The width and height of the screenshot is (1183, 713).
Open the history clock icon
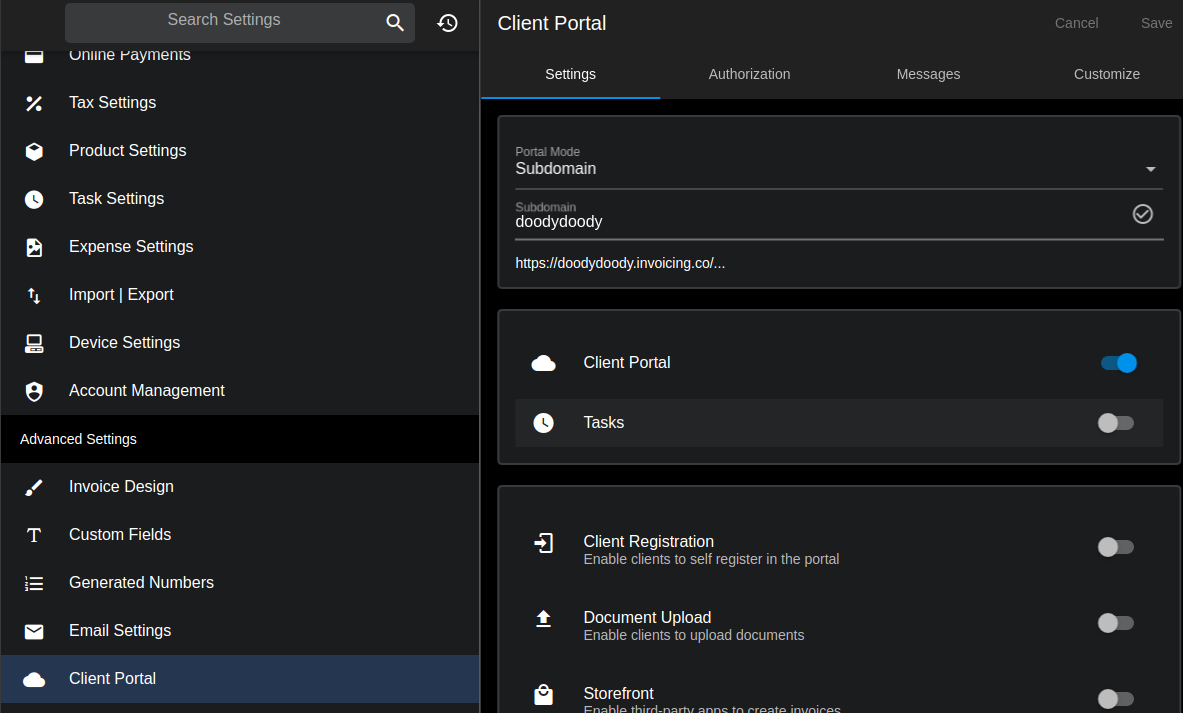[448, 23]
